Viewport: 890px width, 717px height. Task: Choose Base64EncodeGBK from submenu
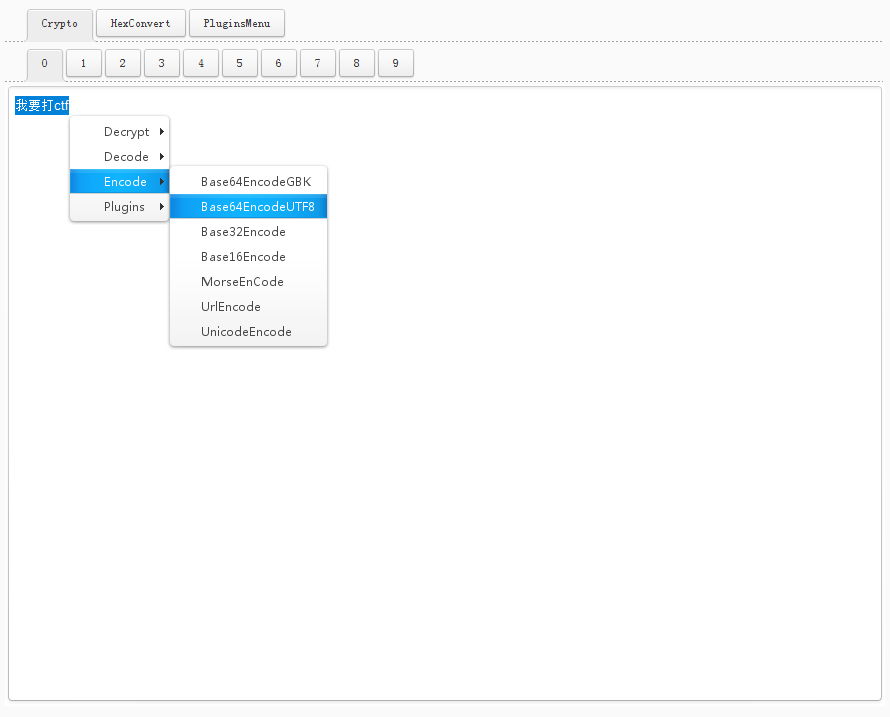(255, 182)
